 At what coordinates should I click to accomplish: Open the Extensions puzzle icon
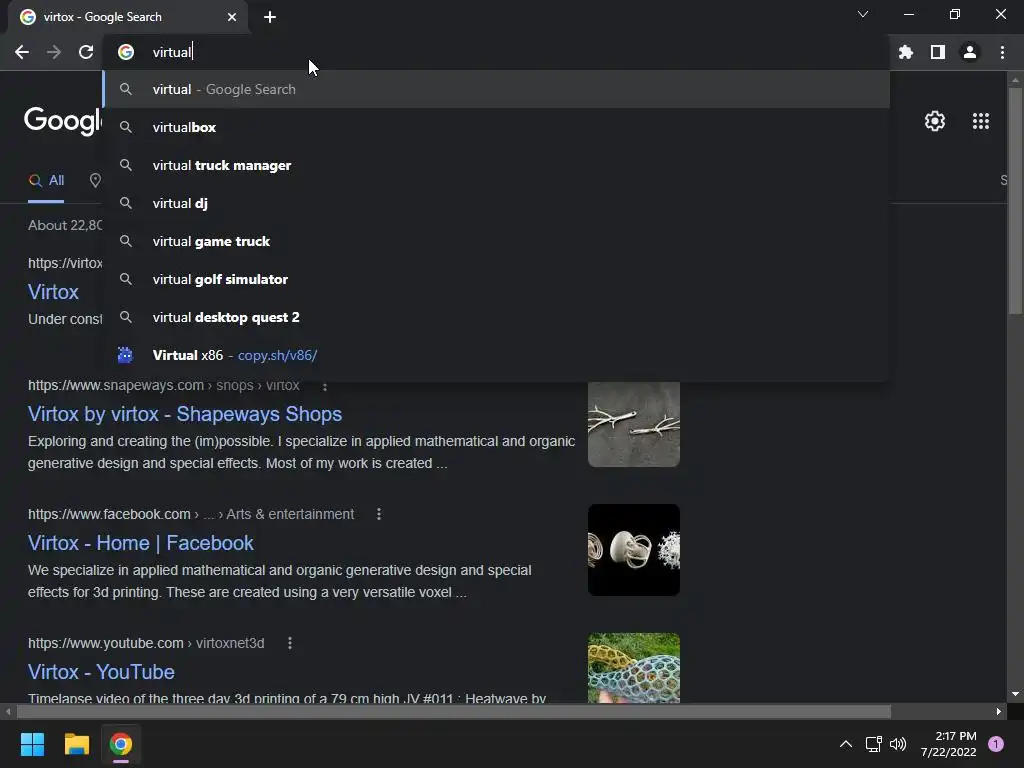point(906,52)
